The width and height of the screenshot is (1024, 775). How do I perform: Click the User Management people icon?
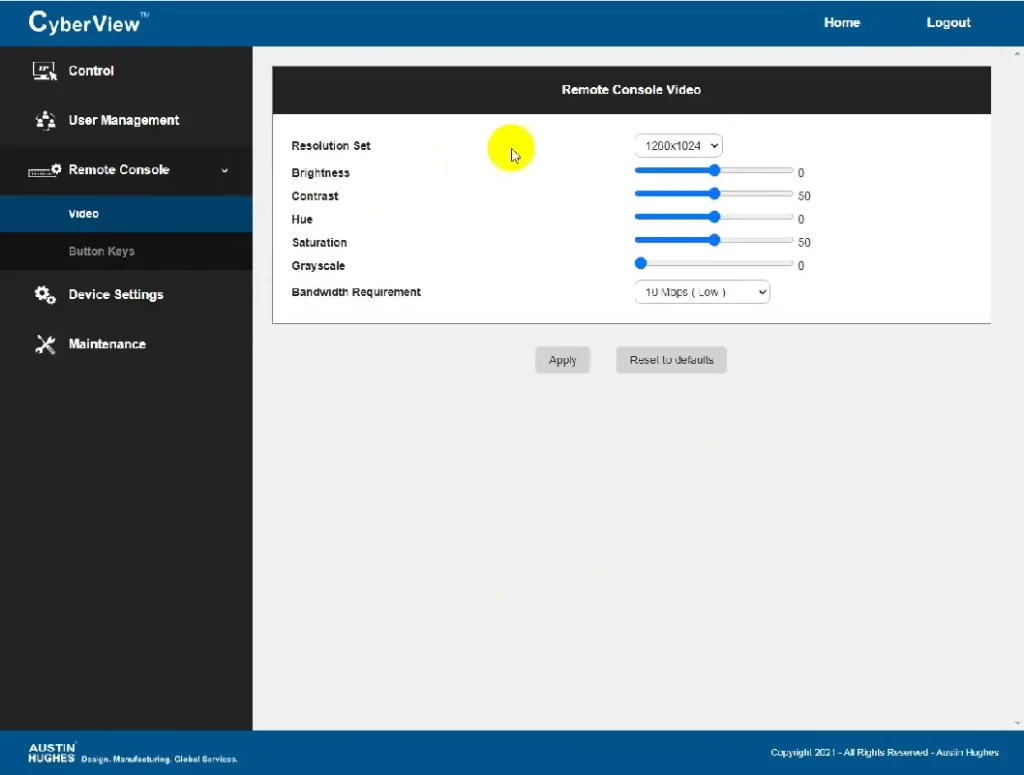45,120
